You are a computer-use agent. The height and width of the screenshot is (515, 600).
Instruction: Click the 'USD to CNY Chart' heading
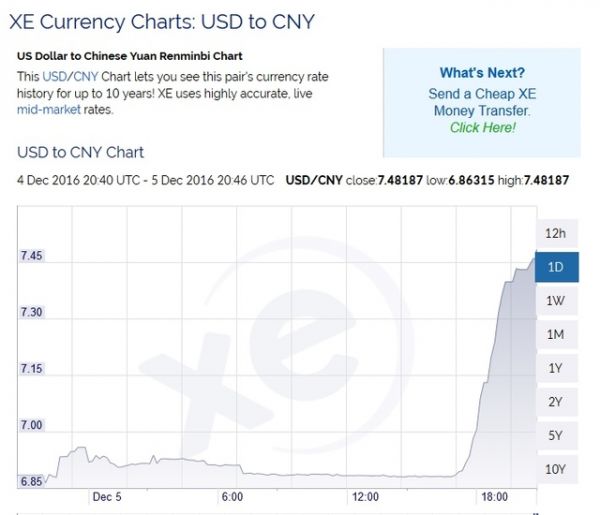pos(81,152)
